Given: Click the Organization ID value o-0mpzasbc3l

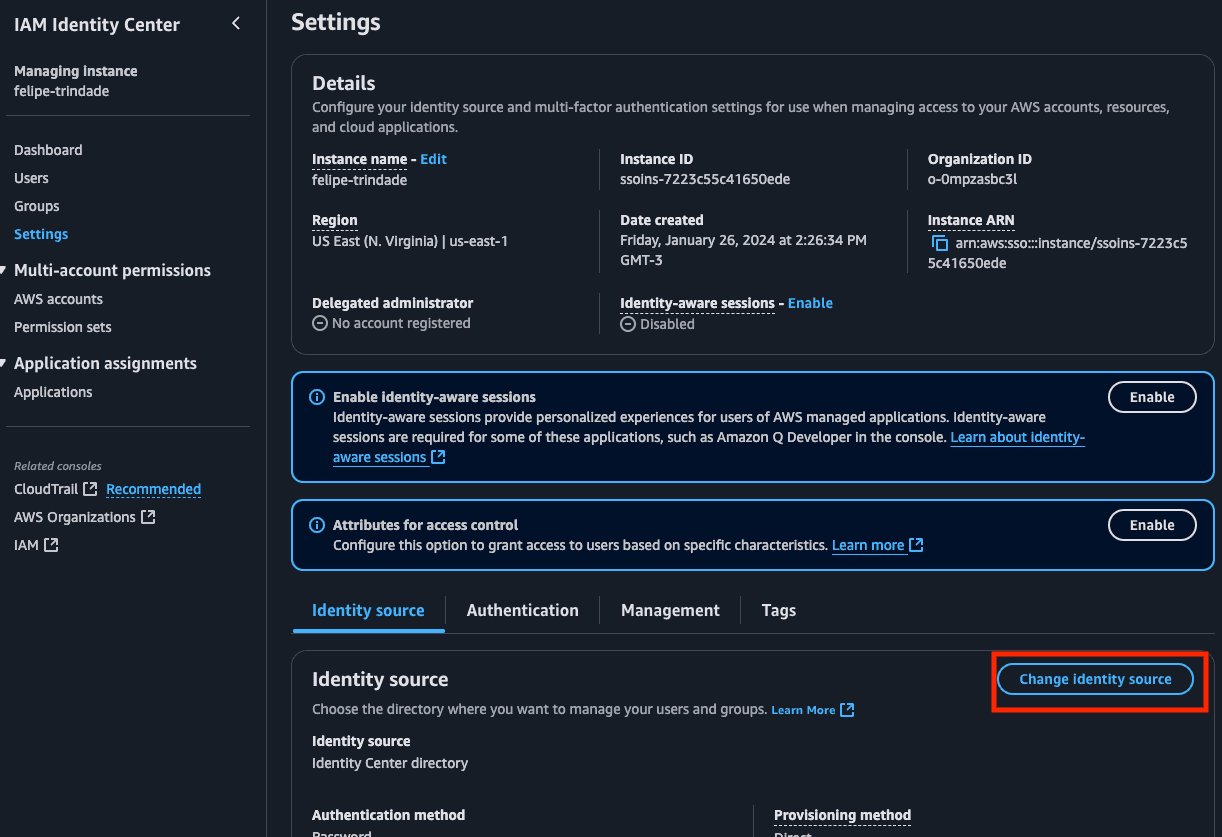Looking at the screenshot, I should click(972, 180).
